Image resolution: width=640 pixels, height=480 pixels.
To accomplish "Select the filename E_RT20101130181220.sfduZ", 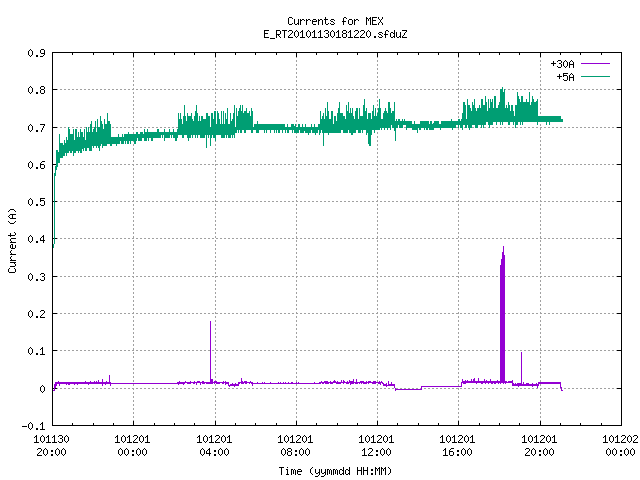I will (335, 34).
